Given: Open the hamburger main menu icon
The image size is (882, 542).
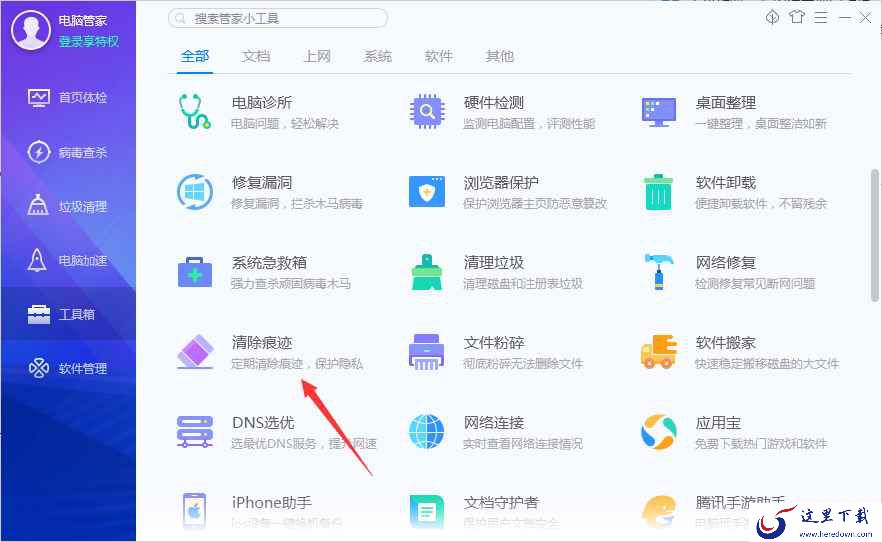Looking at the screenshot, I should point(821,17).
